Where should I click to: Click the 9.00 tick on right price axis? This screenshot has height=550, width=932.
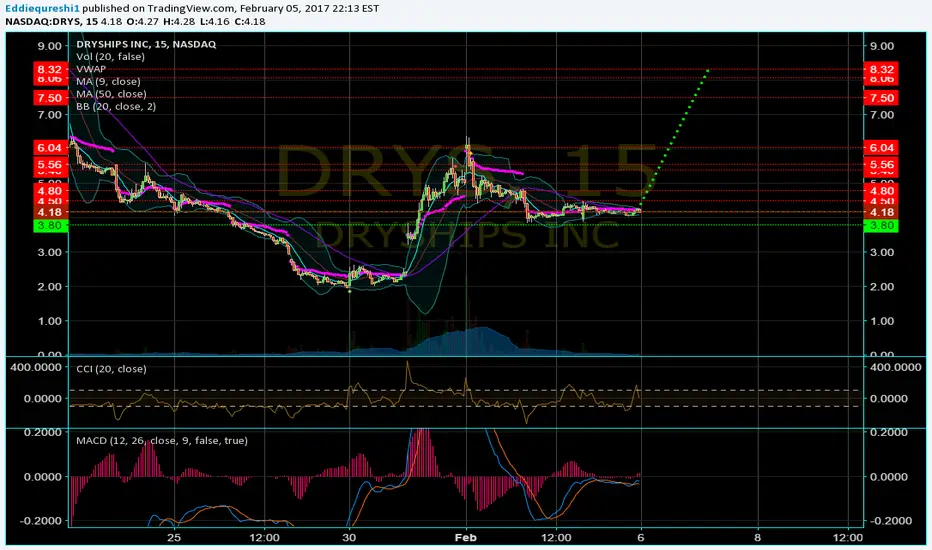point(882,46)
